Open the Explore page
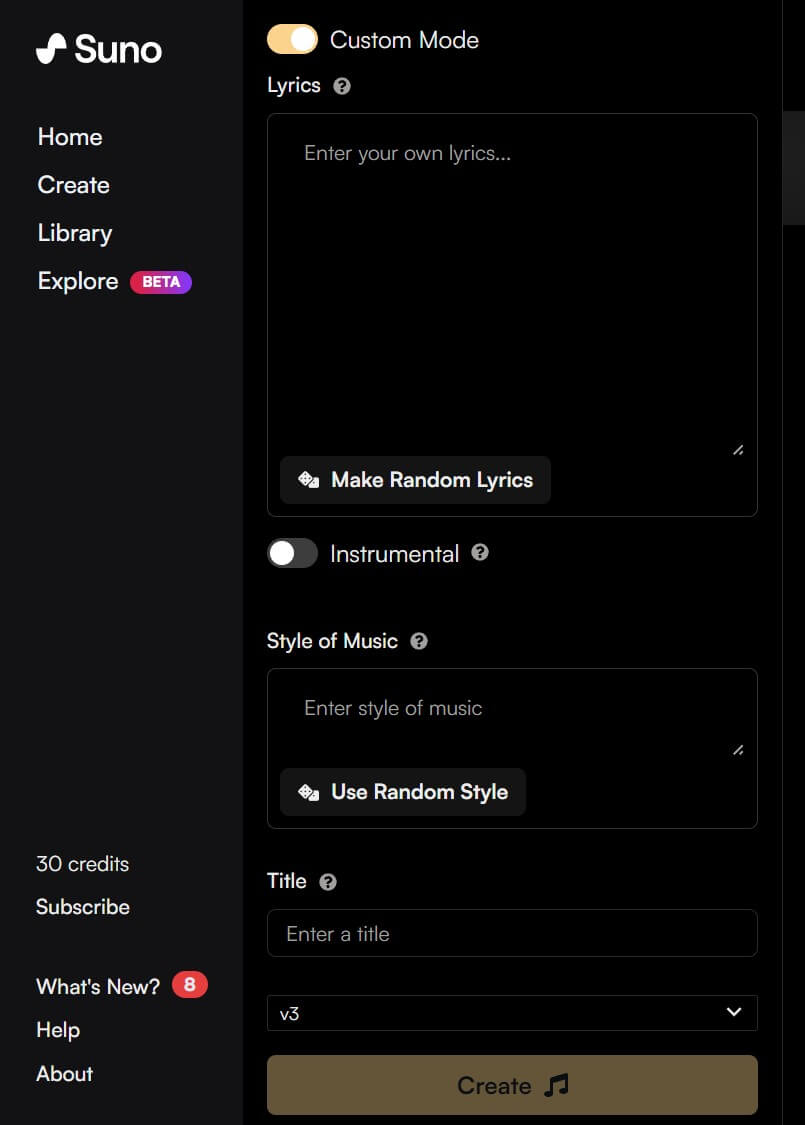This screenshot has height=1125, width=805. (78, 281)
